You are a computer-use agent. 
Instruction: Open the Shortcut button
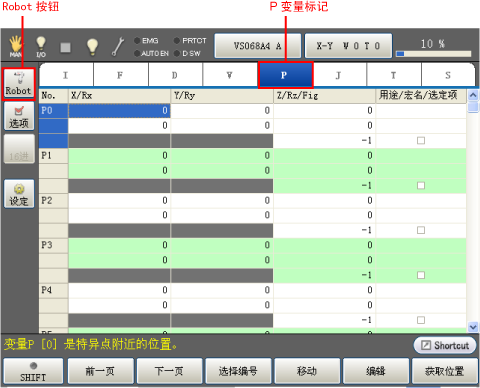[x=445, y=345]
